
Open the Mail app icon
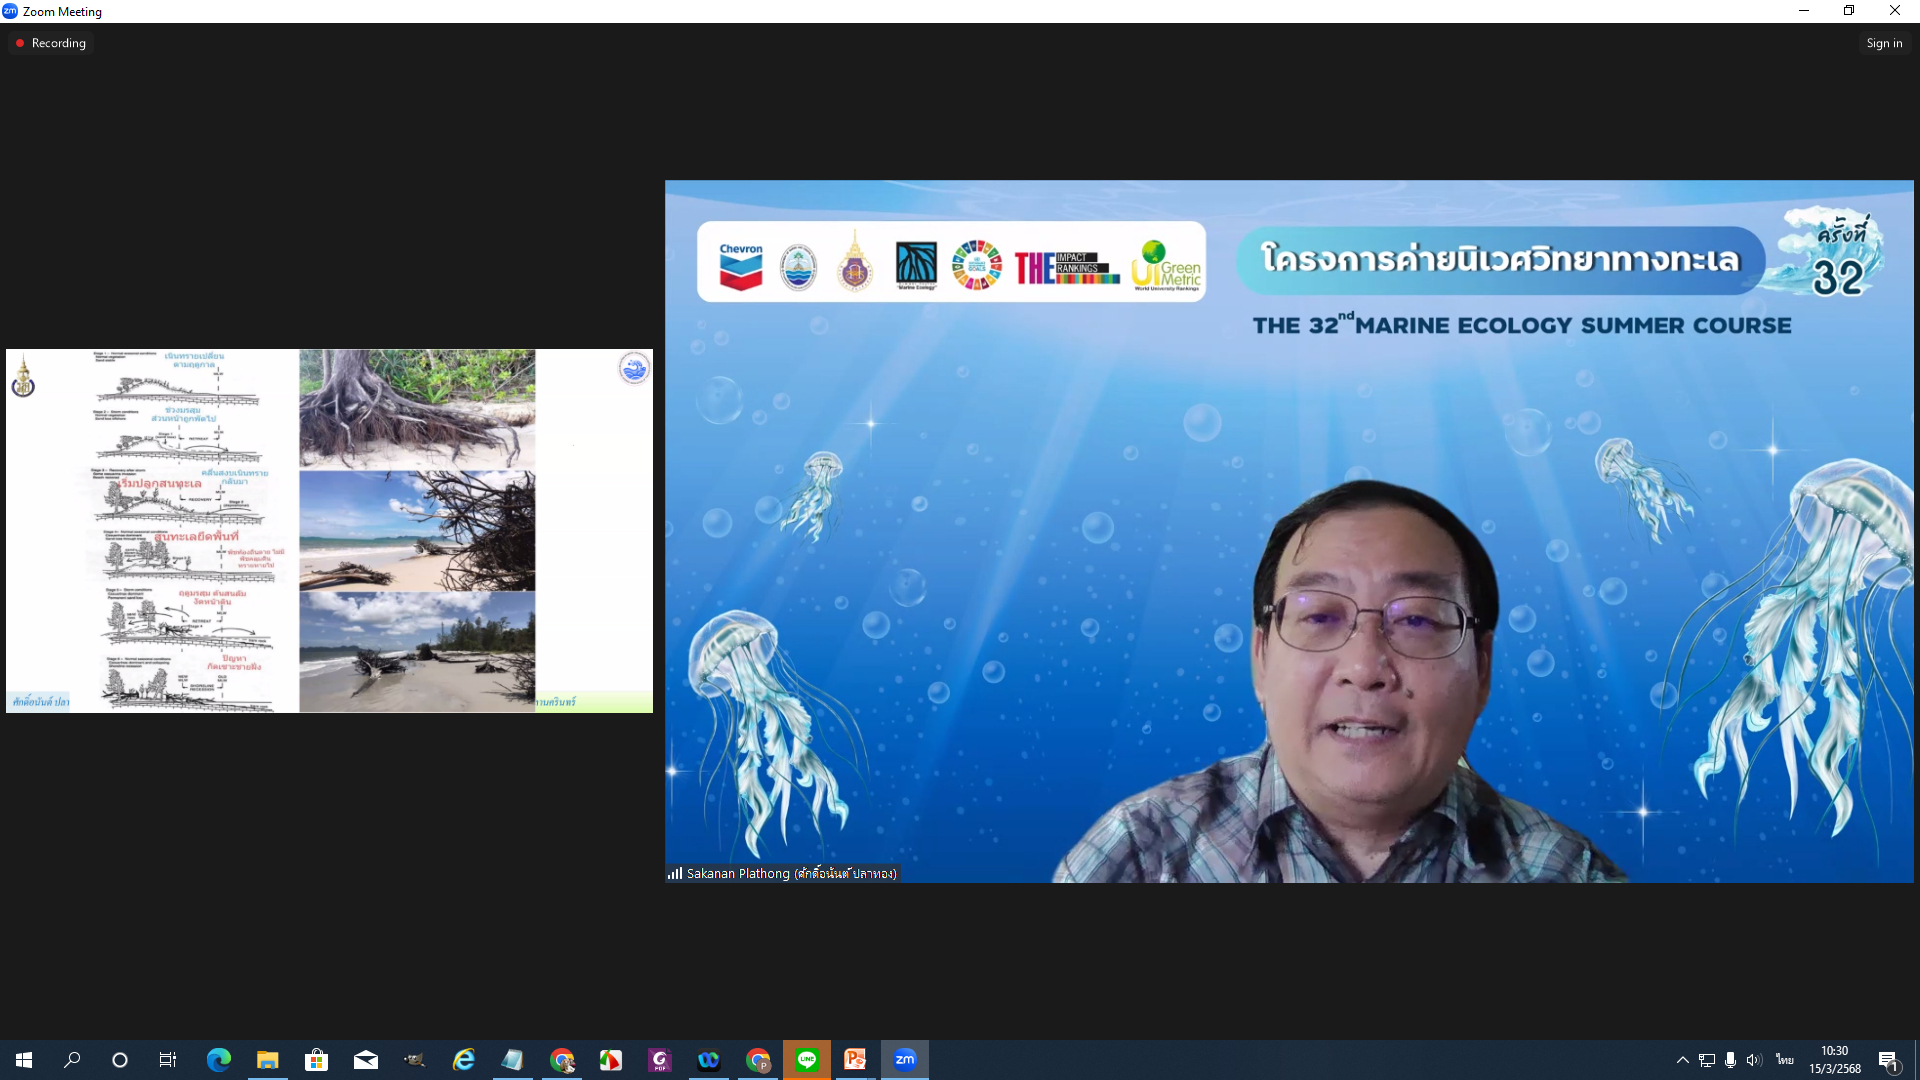[365, 1060]
